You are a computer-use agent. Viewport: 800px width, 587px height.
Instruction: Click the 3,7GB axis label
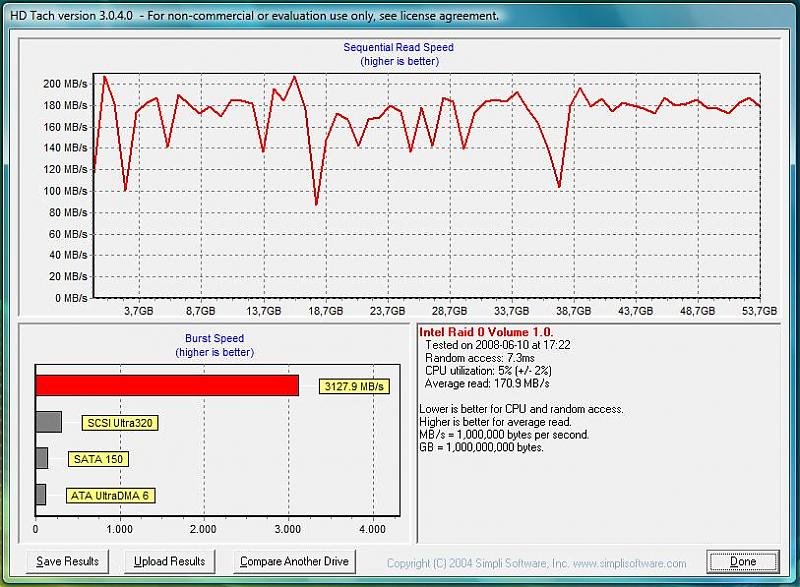pyautogui.click(x=139, y=311)
